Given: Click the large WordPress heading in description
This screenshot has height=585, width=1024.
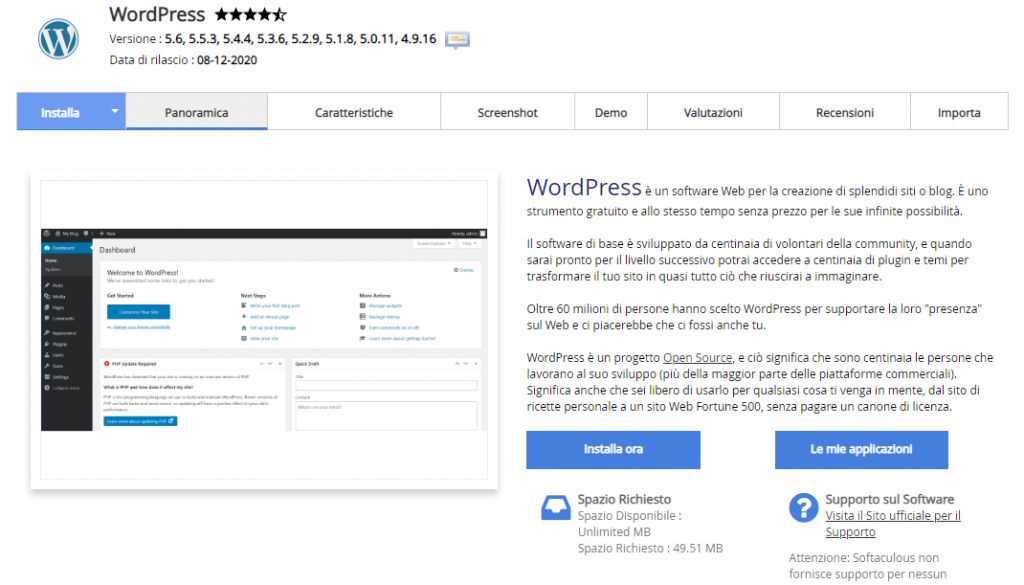Looking at the screenshot, I should coord(584,187).
